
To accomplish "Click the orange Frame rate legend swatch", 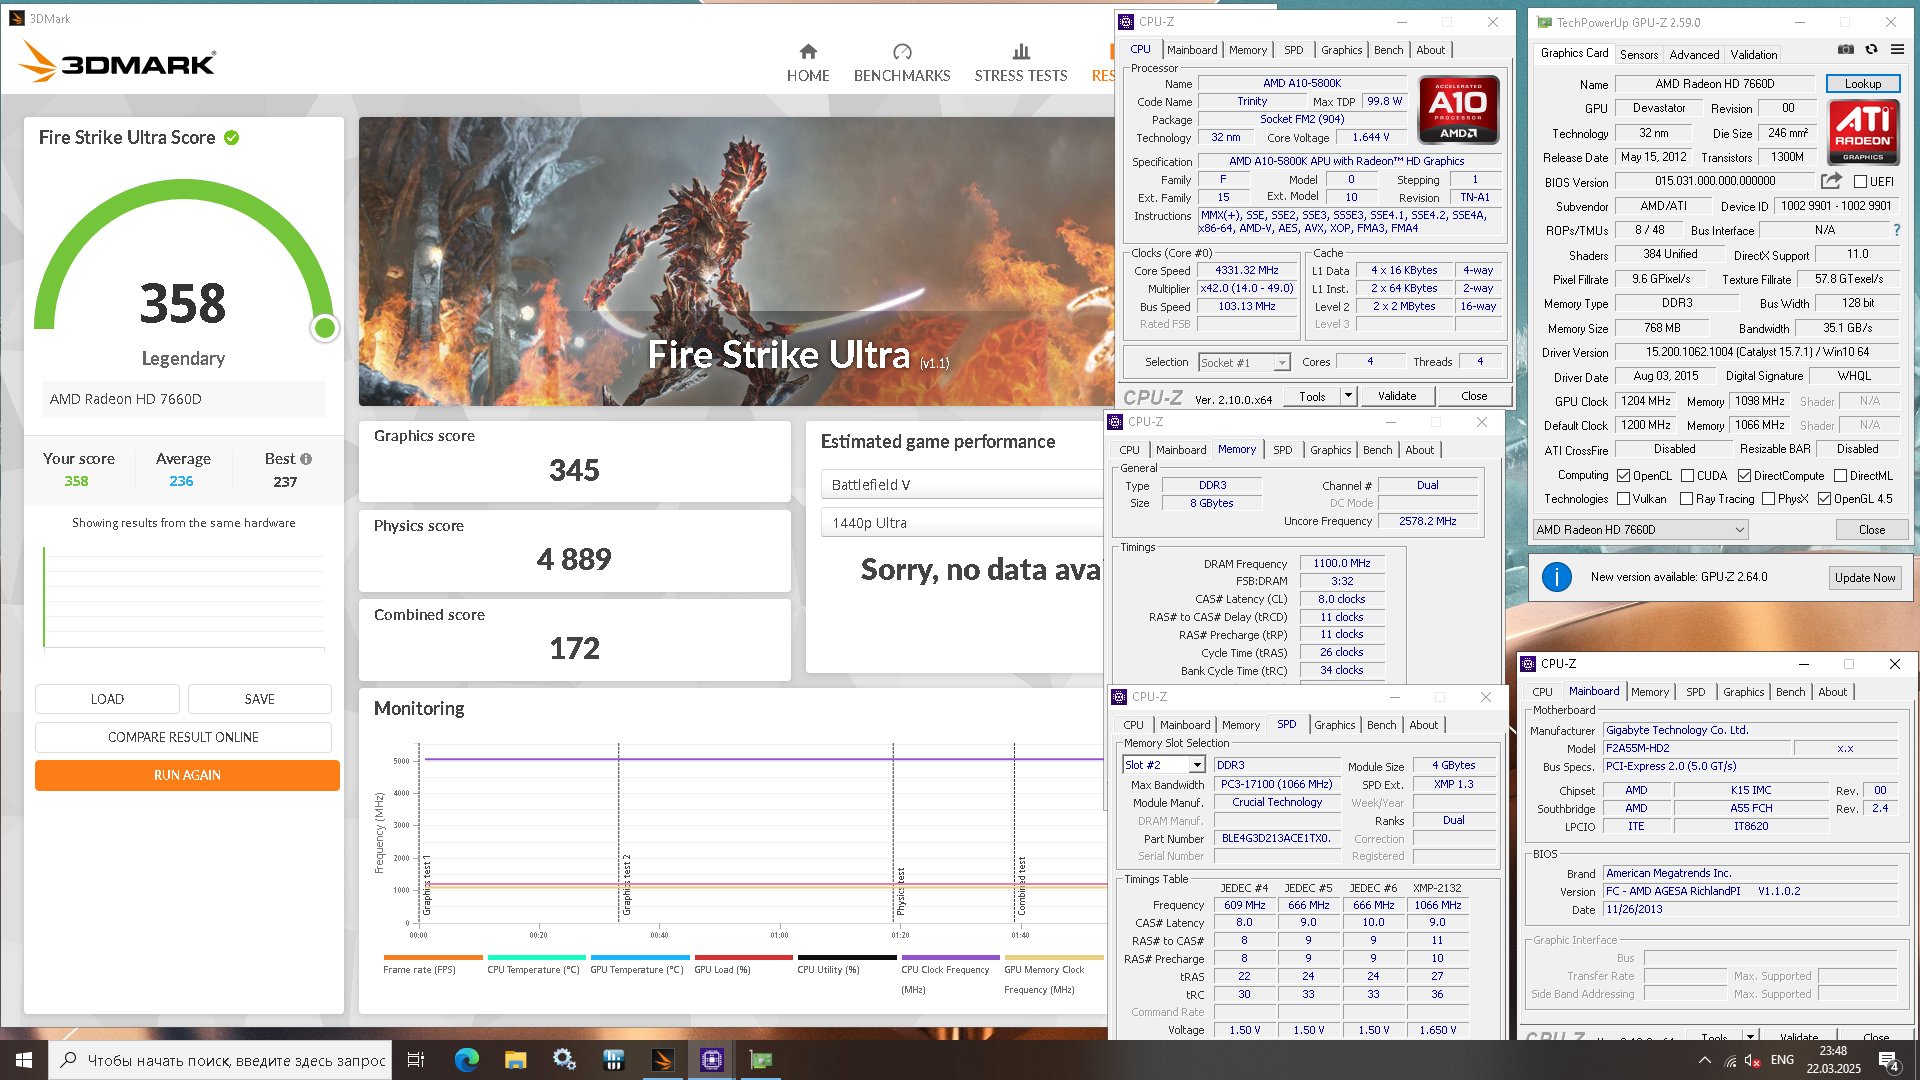I will tap(433, 957).
